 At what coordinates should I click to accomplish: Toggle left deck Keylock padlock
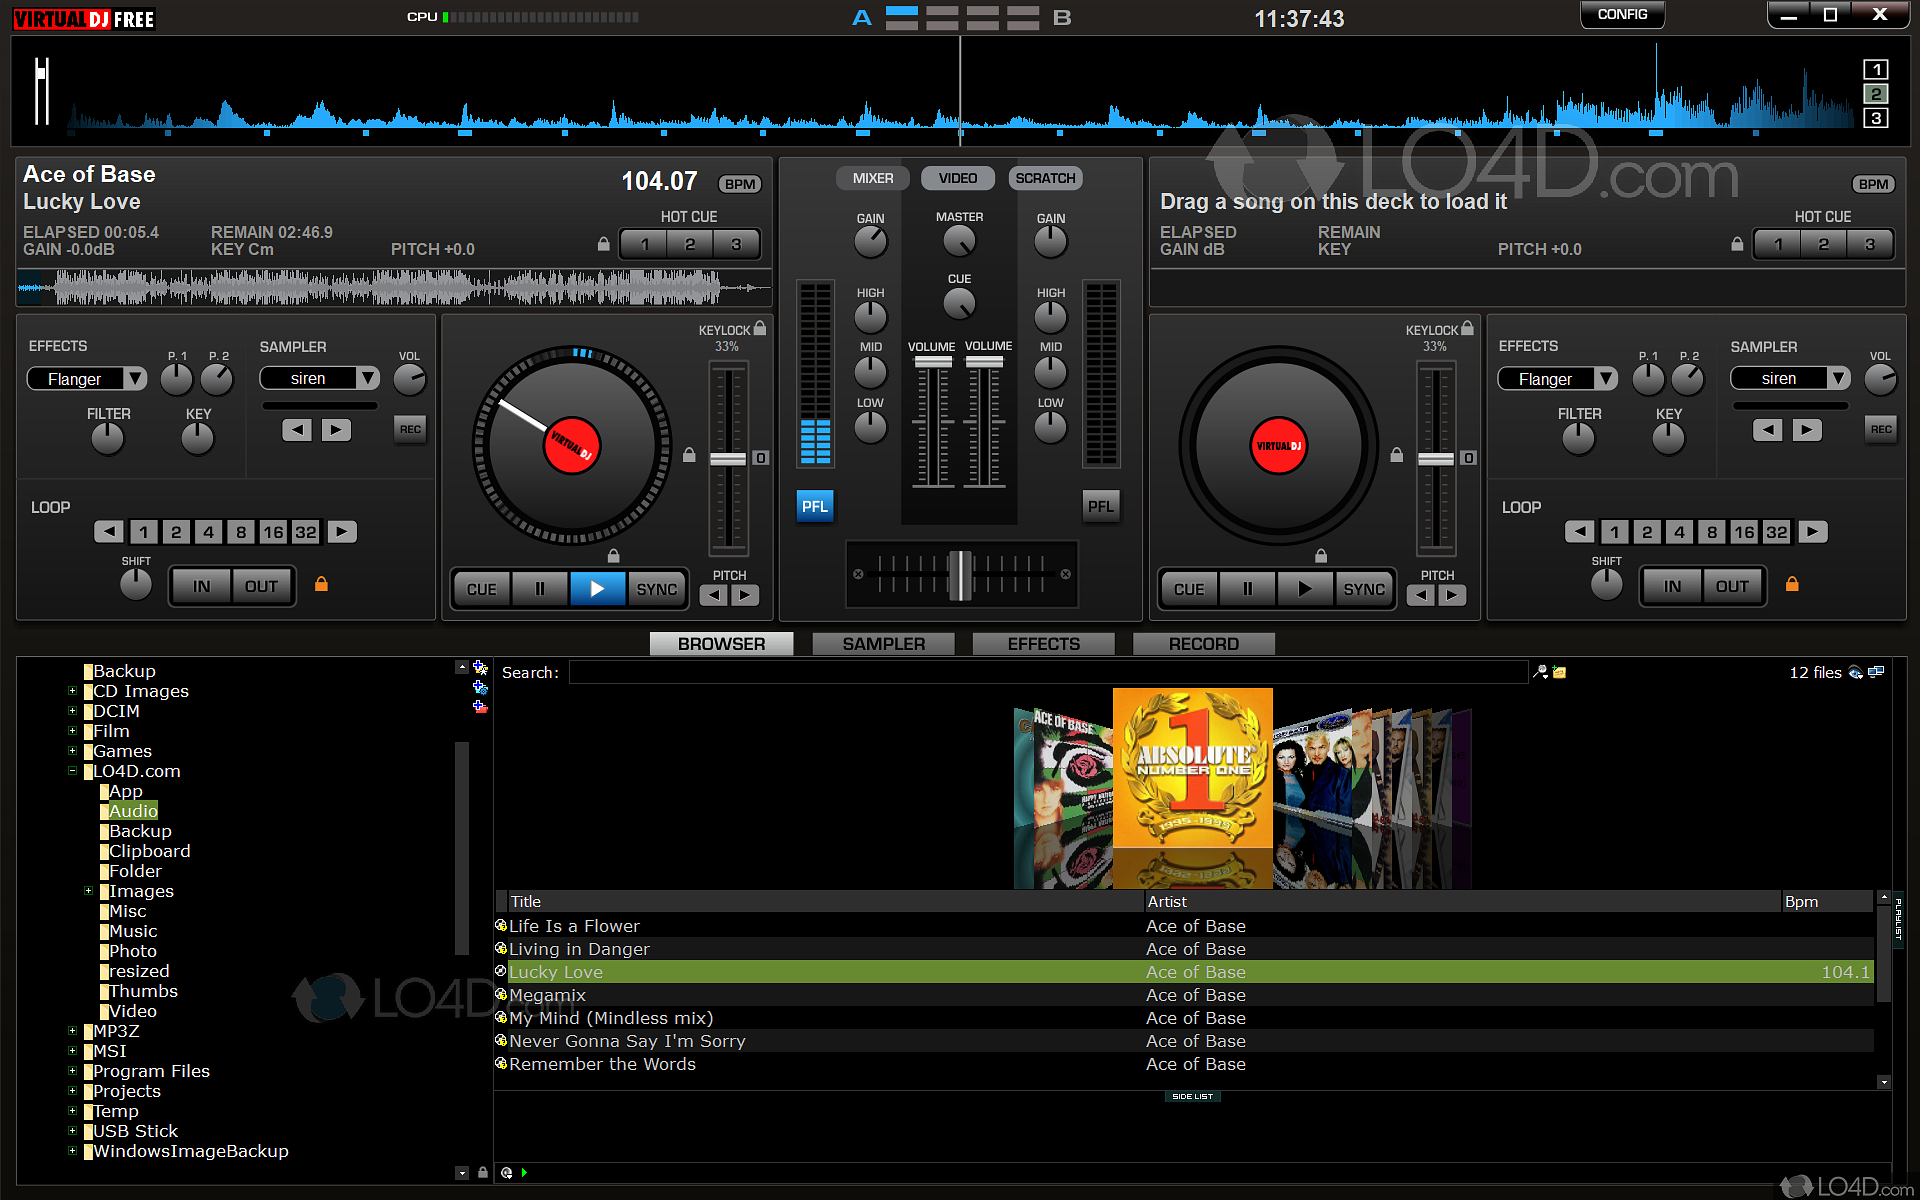coord(760,328)
